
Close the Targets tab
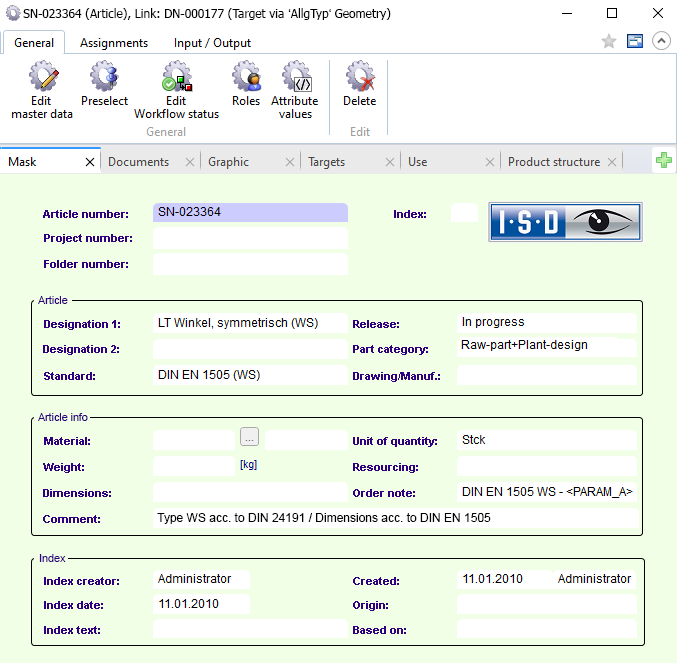[x=390, y=162]
